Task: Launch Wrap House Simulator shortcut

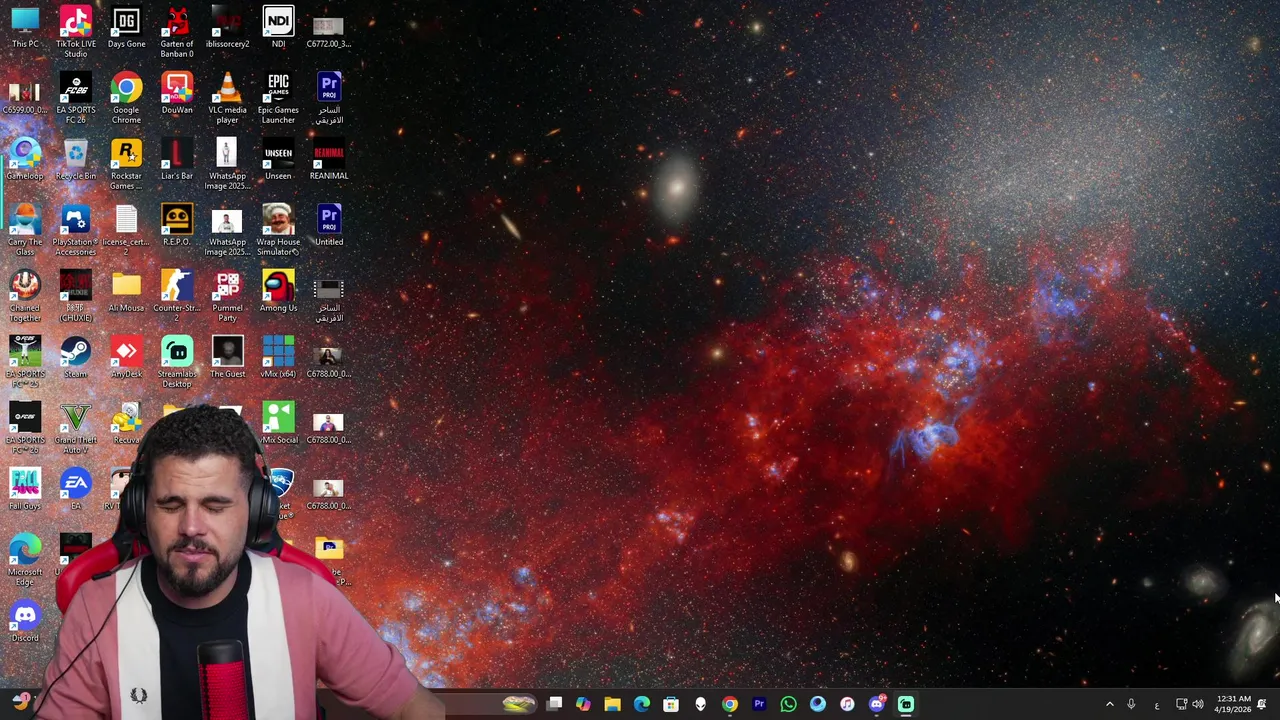Action: [x=278, y=230]
